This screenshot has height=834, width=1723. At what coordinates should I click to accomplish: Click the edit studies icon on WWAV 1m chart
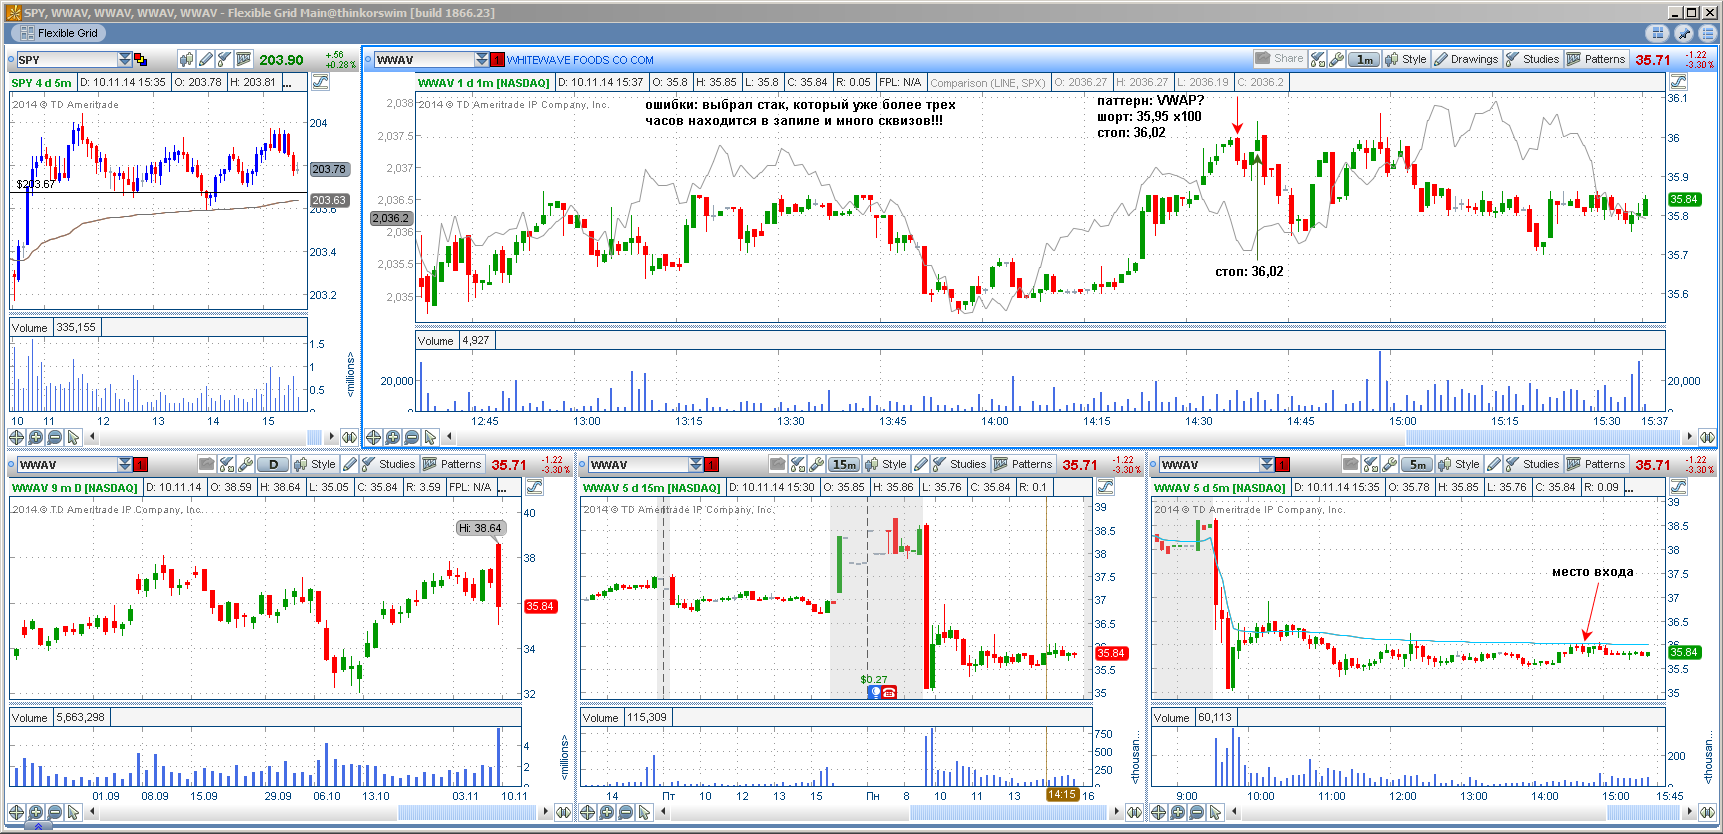click(x=1318, y=59)
